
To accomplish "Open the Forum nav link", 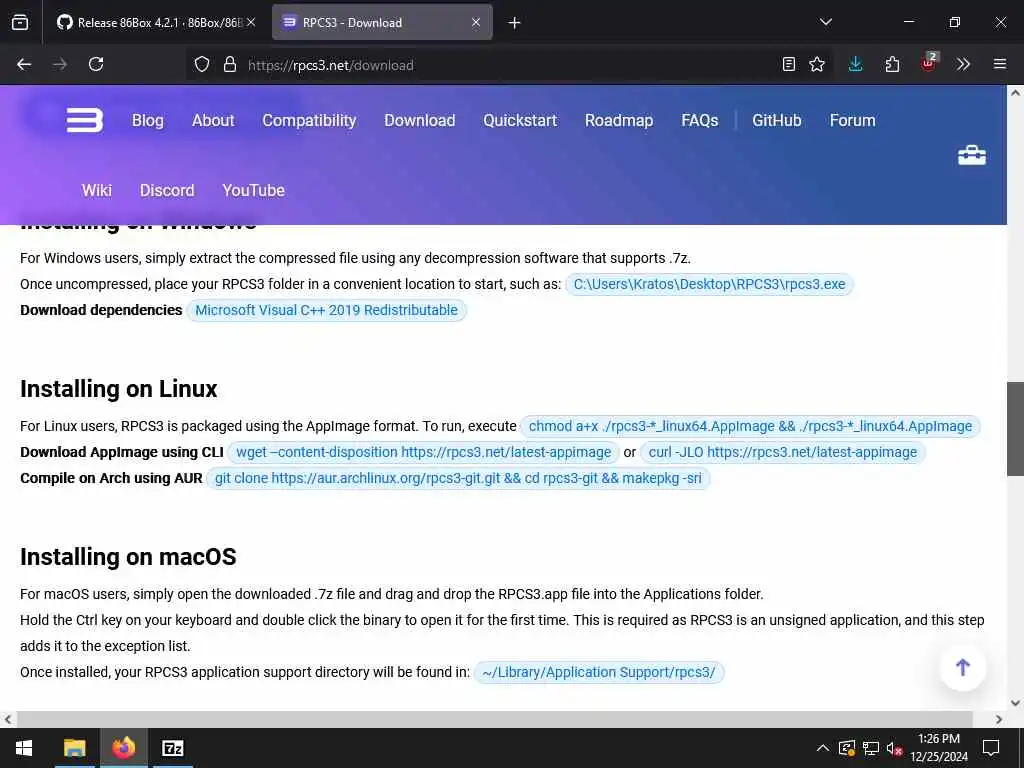I will 852,120.
